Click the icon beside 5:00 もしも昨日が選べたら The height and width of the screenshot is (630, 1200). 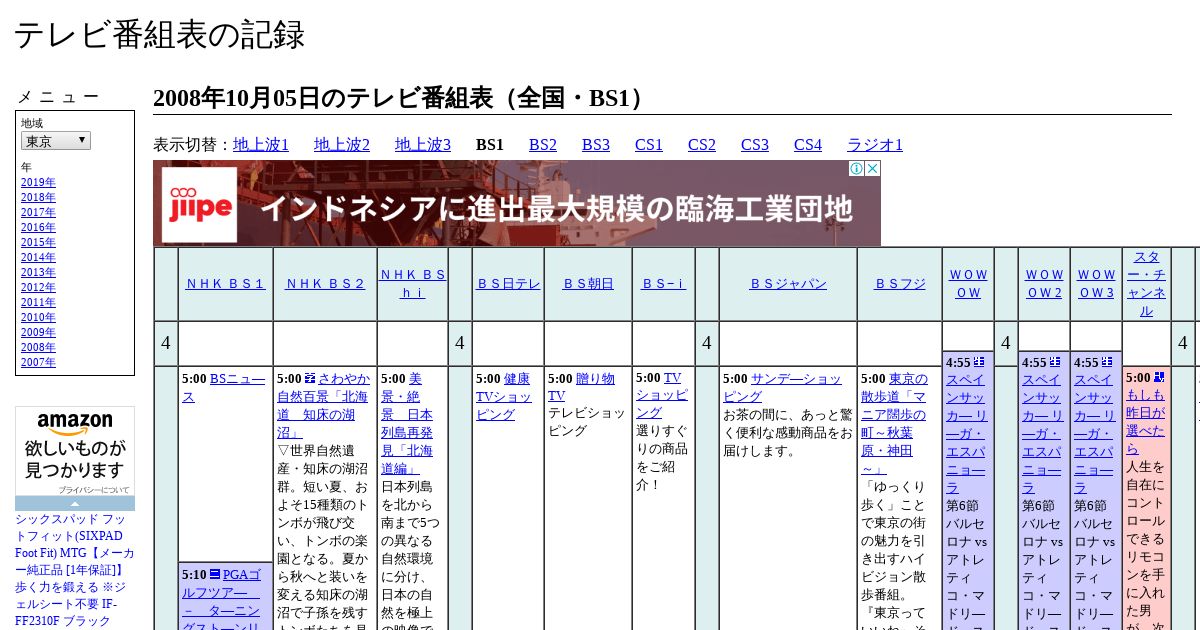pyautogui.click(x=1159, y=377)
